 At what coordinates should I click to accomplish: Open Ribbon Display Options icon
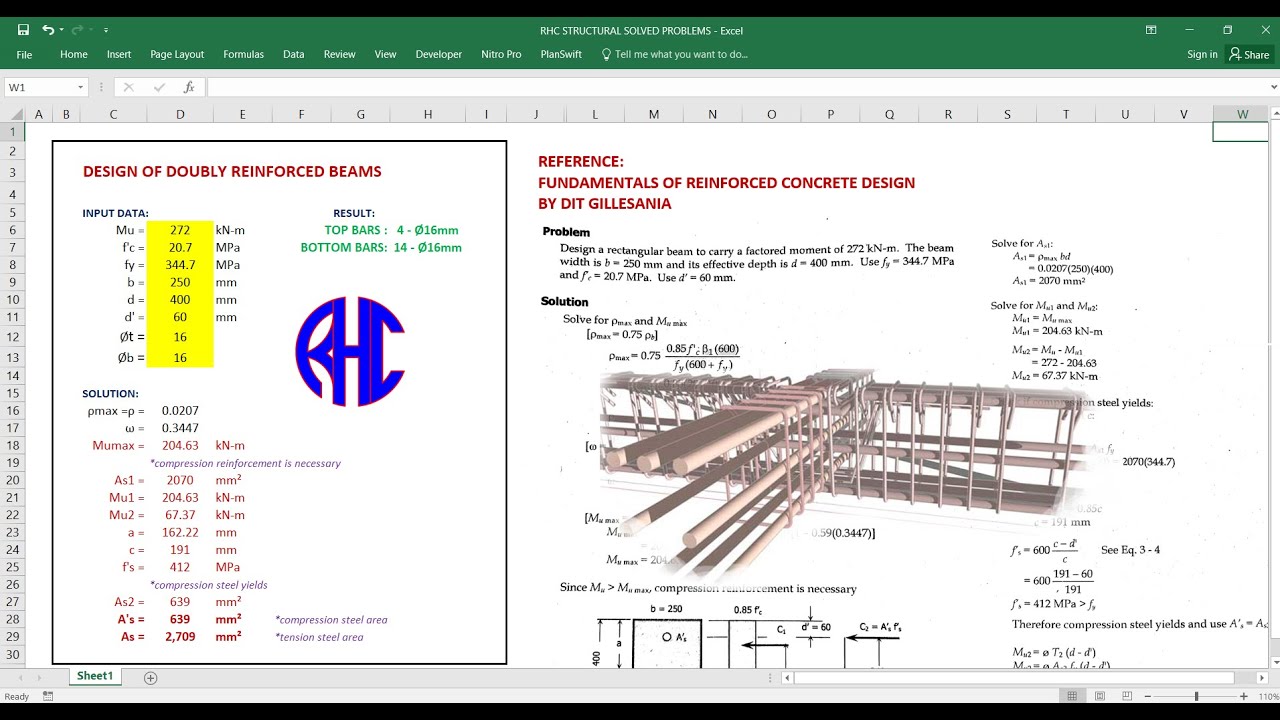(1151, 30)
